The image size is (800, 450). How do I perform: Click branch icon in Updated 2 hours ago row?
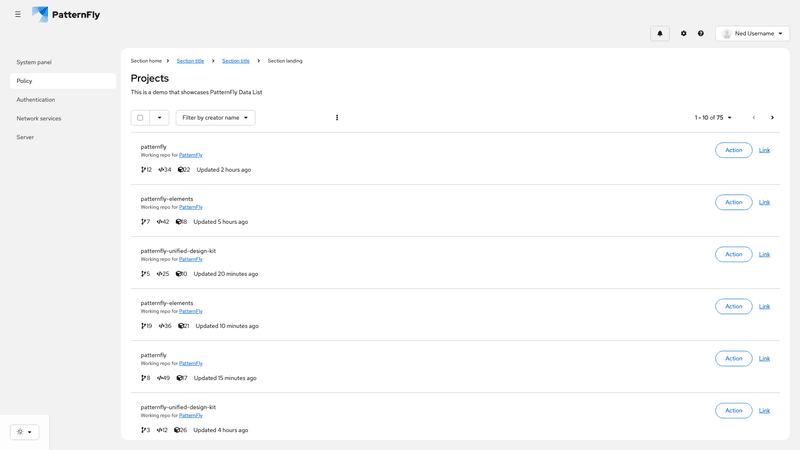[x=143, y=169]
